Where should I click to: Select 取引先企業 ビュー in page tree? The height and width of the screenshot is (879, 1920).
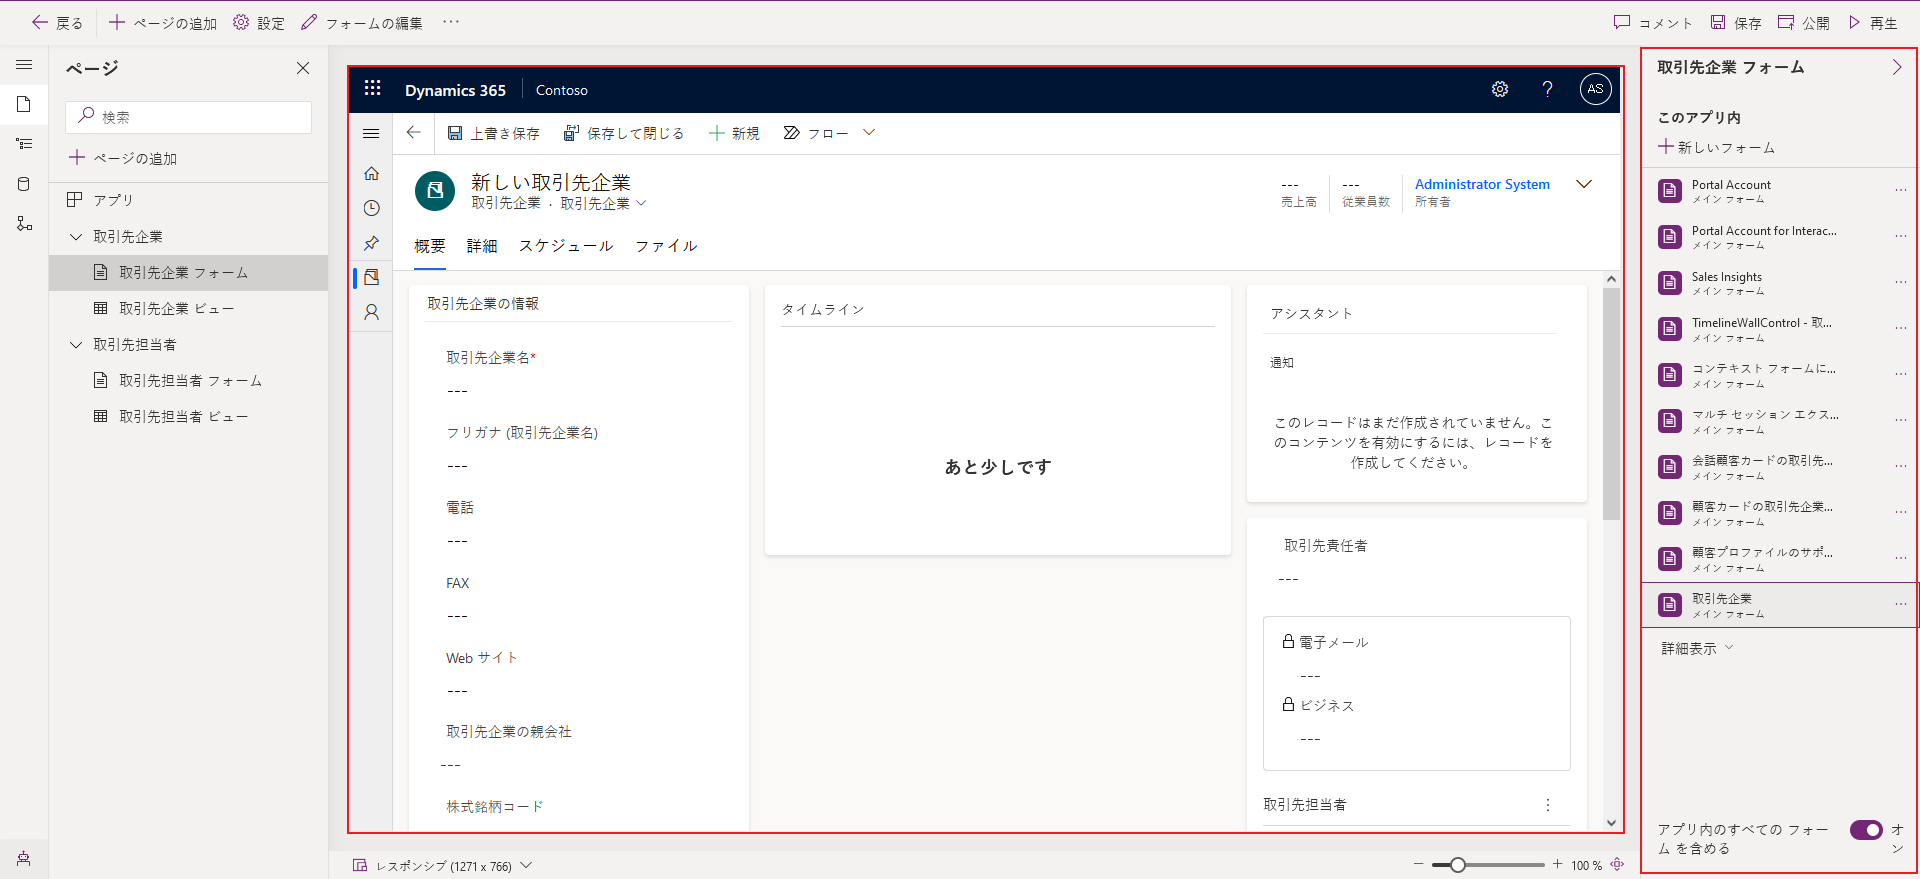pos(176,309)
